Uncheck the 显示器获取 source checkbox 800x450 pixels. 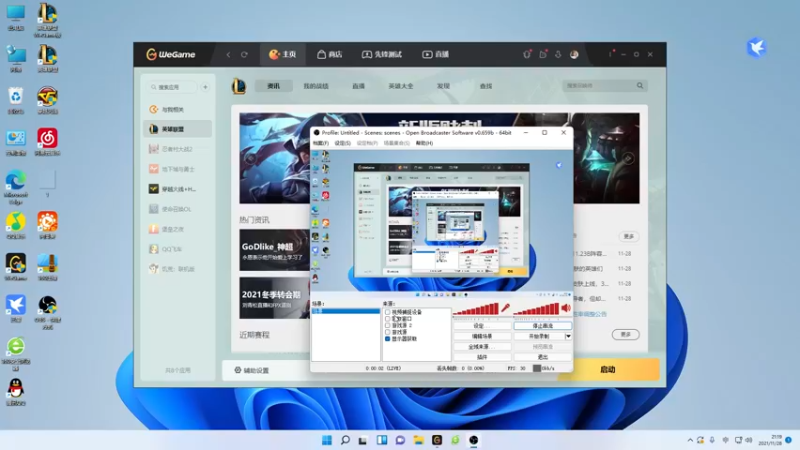pos(387,338)
